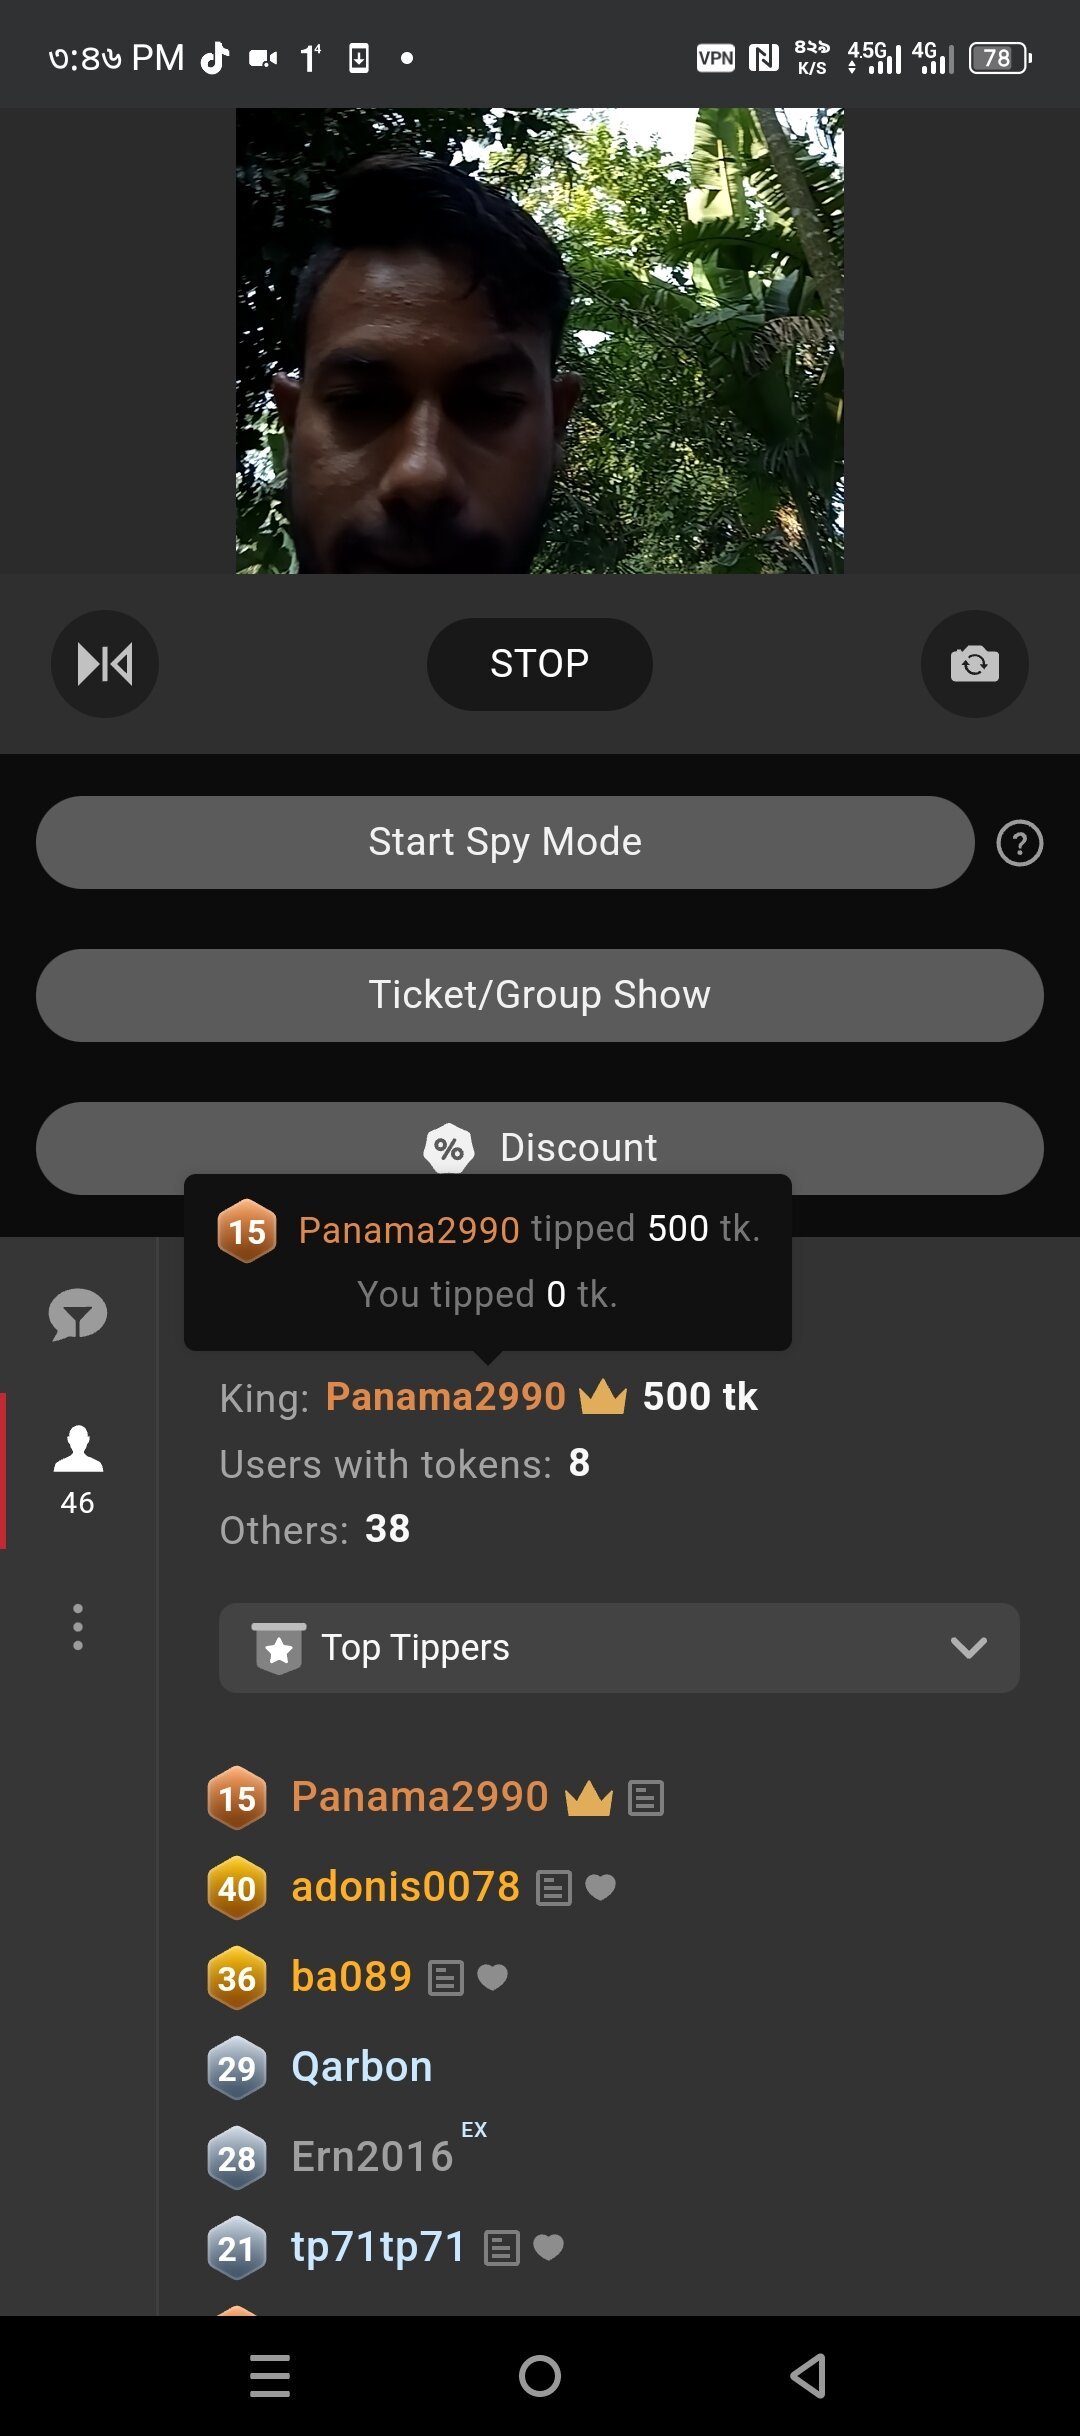Open the chat bubble tab

tap(78, 1314)
